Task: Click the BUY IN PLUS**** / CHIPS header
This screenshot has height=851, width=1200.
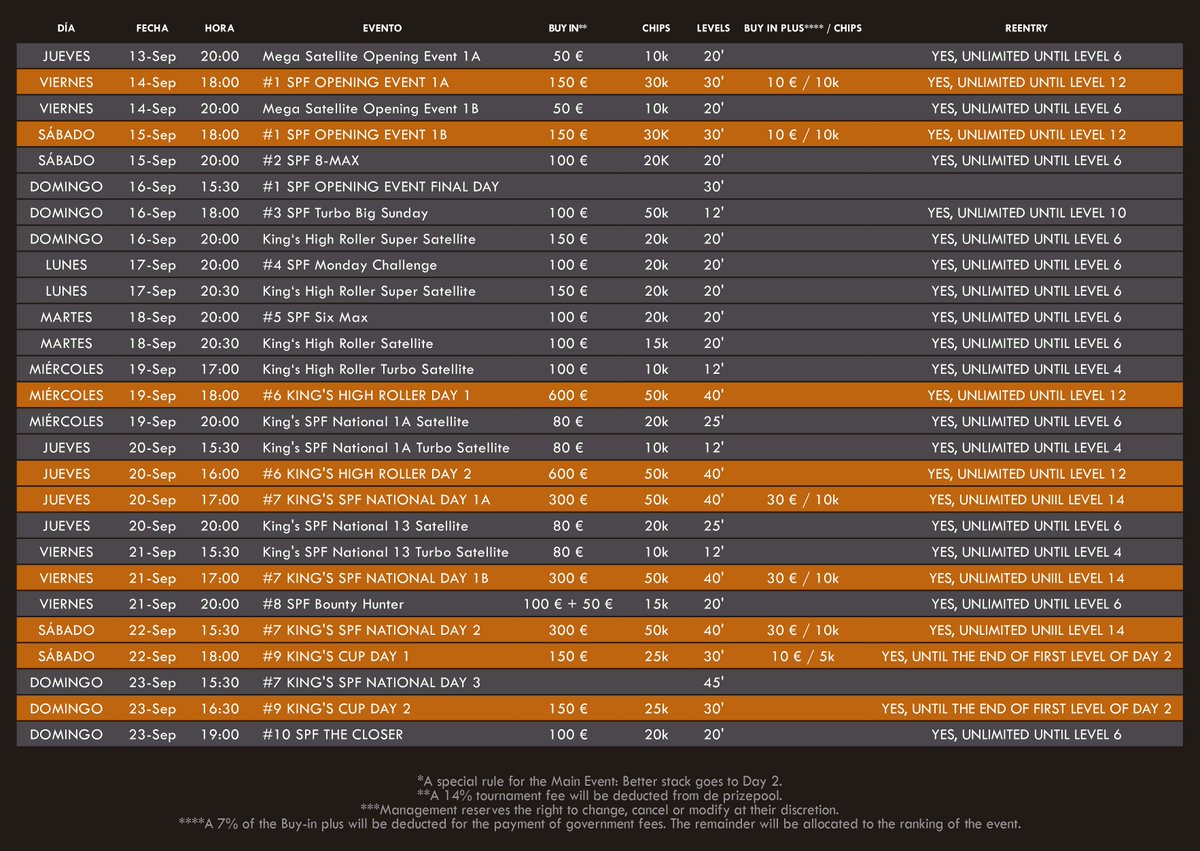Action: point(804,29)
